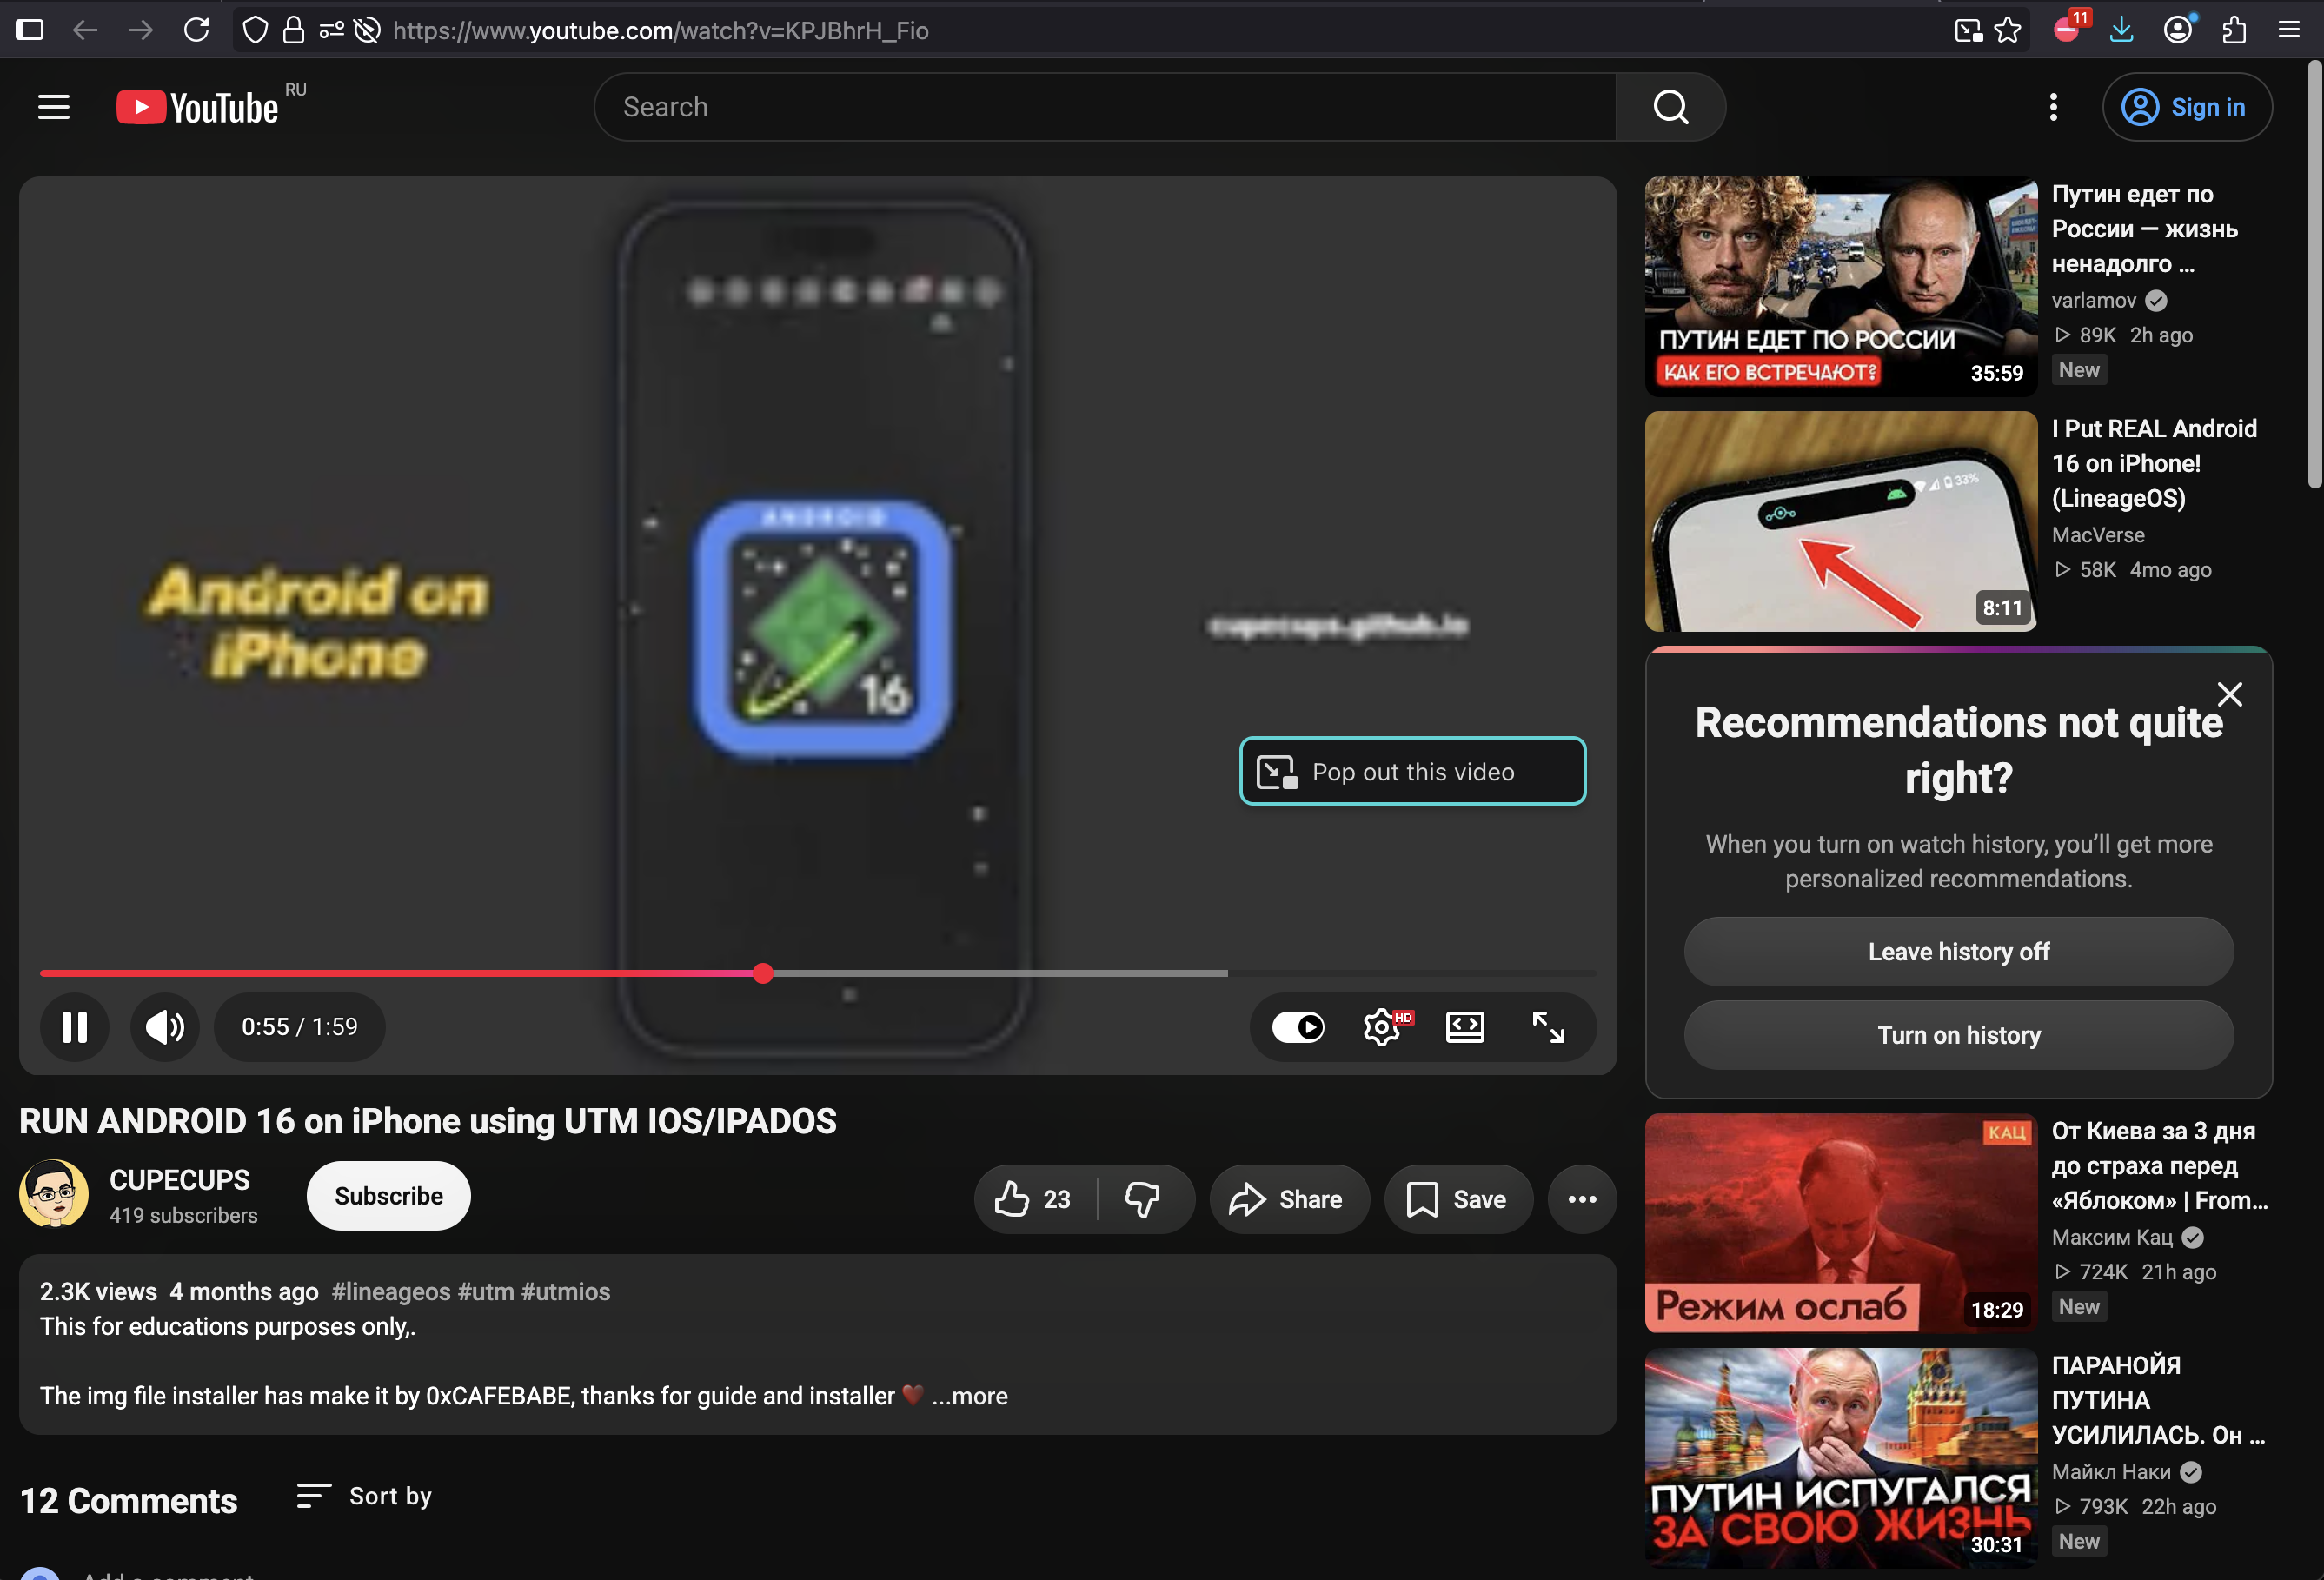Open the CUPECUPS channel name link

[180, 1180]
